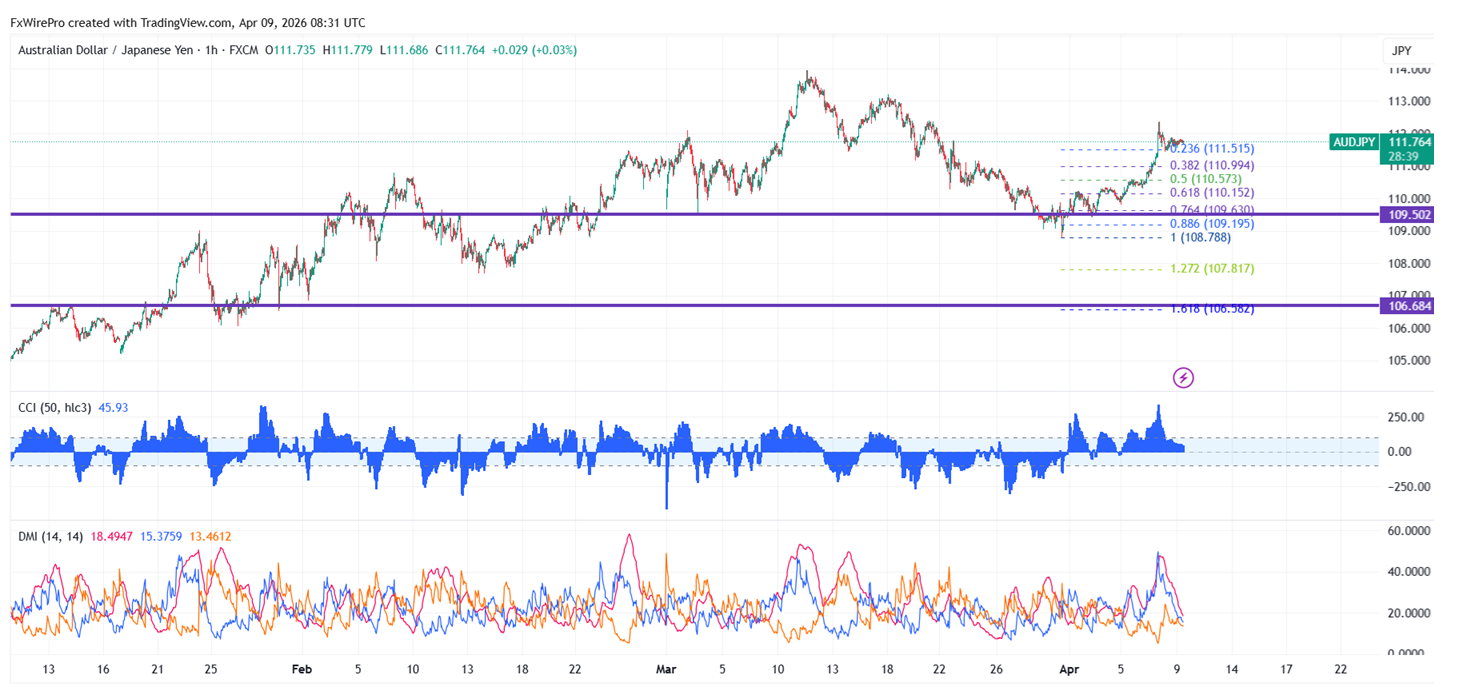Click the open value O111.735

[291, 50]
